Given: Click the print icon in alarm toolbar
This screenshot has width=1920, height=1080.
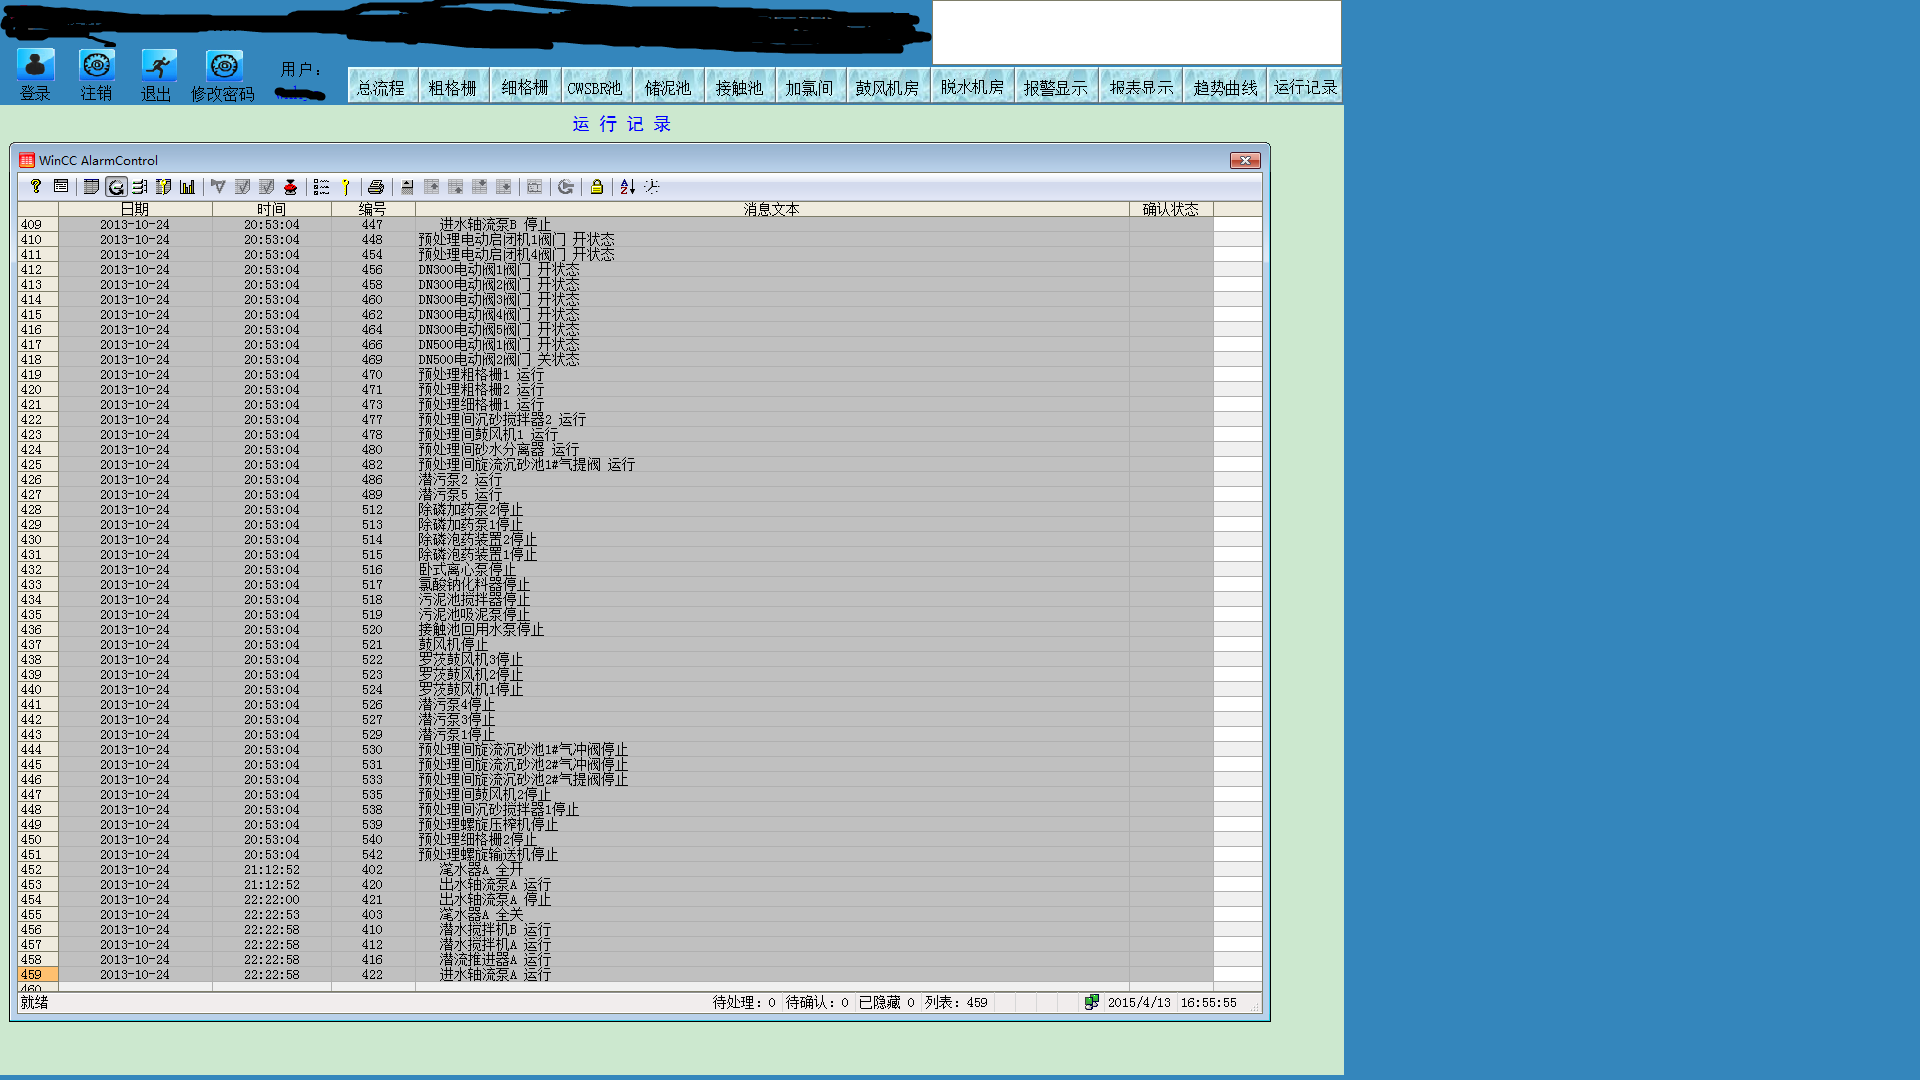Looking at the screenshot, I should pyautogui.click(x=376, y=187).
